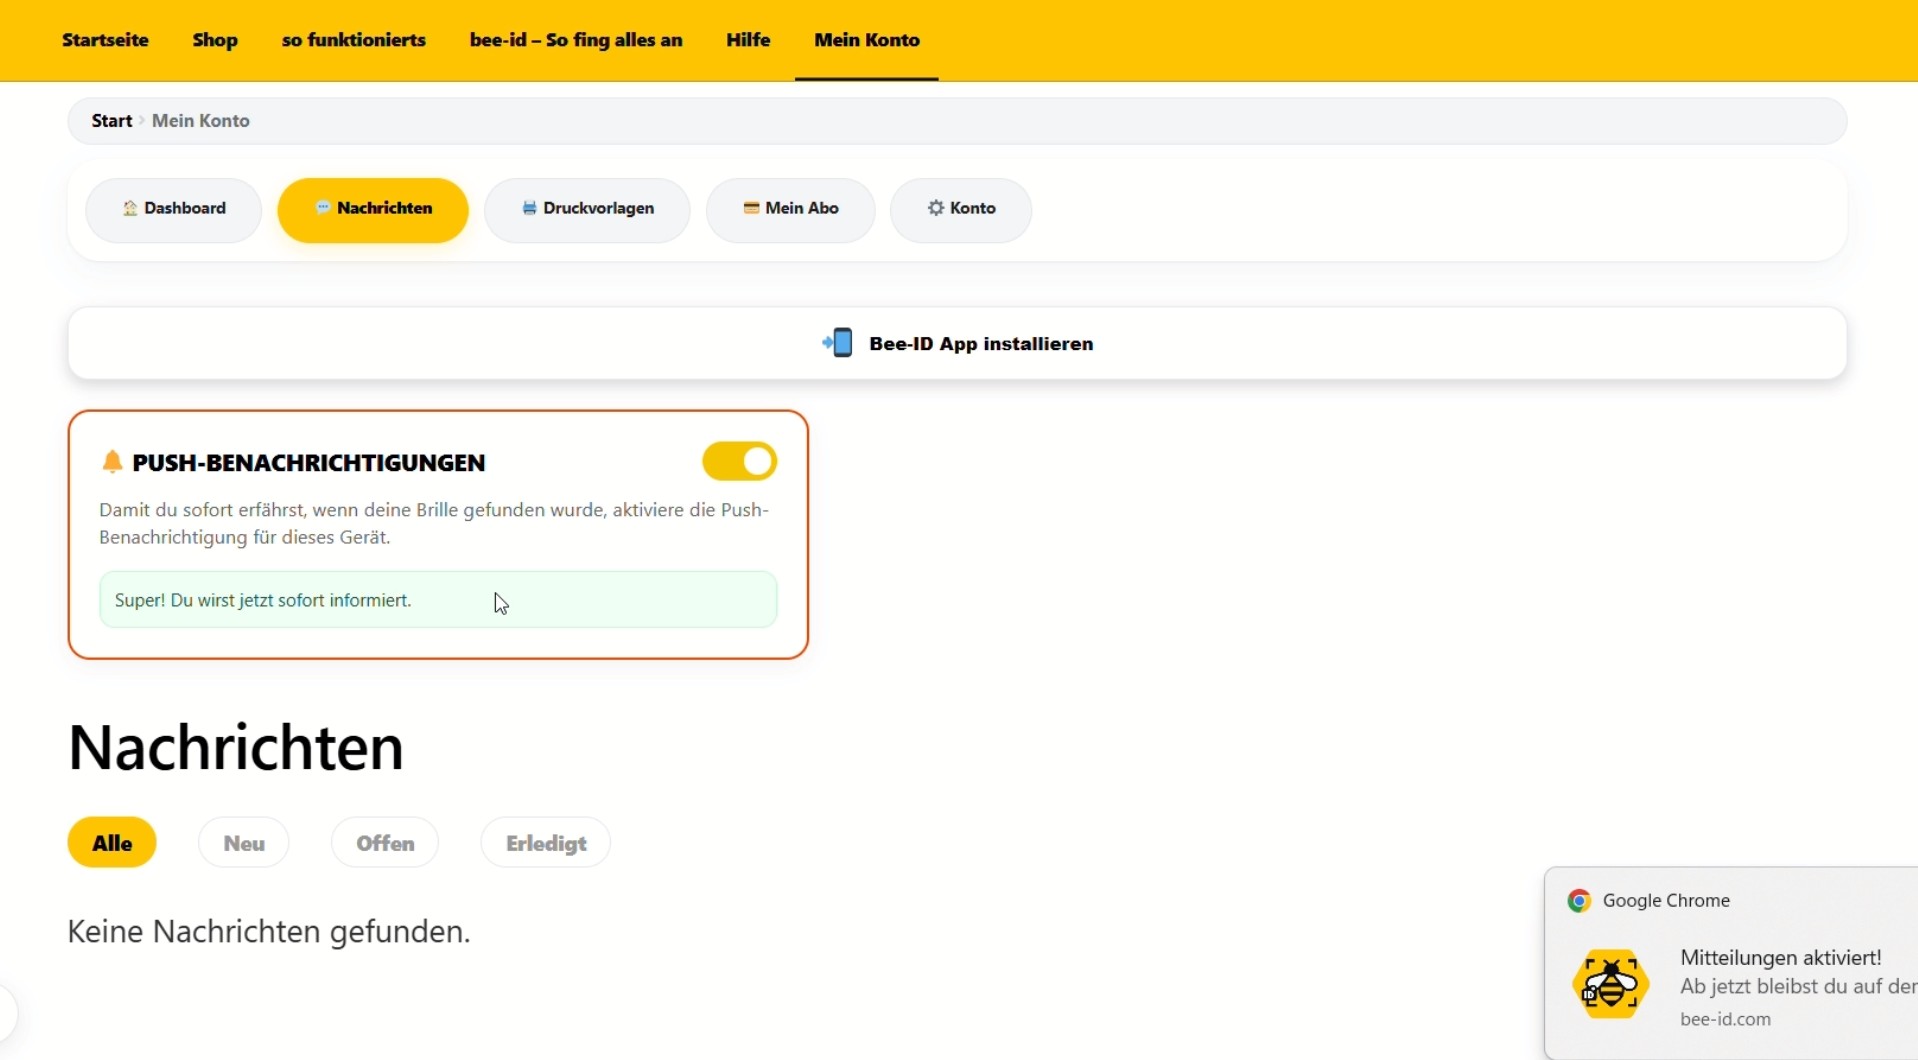Open the Nachrichten tab
The height and width of the screenshot is (1060, 1918).
pos(373,209)
